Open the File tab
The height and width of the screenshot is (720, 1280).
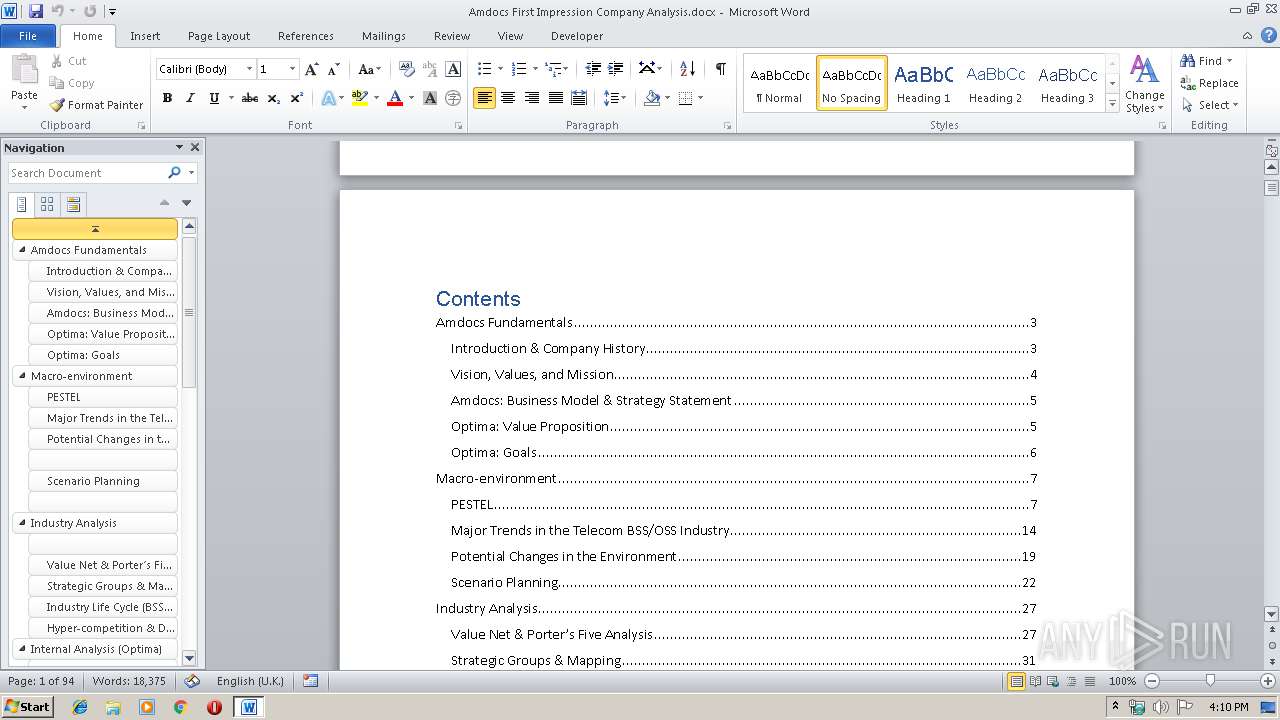point(28,36)
